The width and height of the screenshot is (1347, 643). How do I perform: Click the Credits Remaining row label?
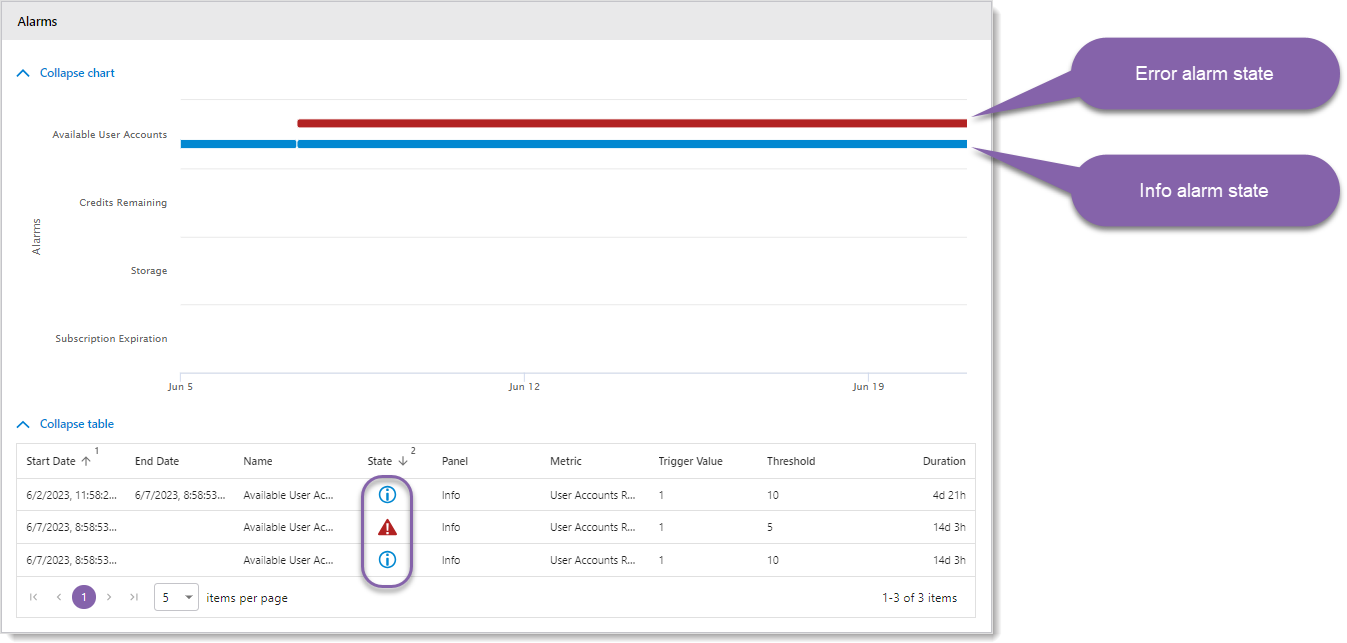click(124, 202)
